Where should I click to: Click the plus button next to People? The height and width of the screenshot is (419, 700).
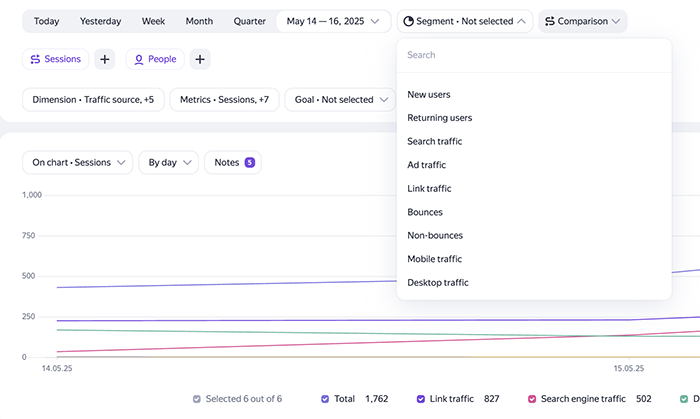pos(200,59)
